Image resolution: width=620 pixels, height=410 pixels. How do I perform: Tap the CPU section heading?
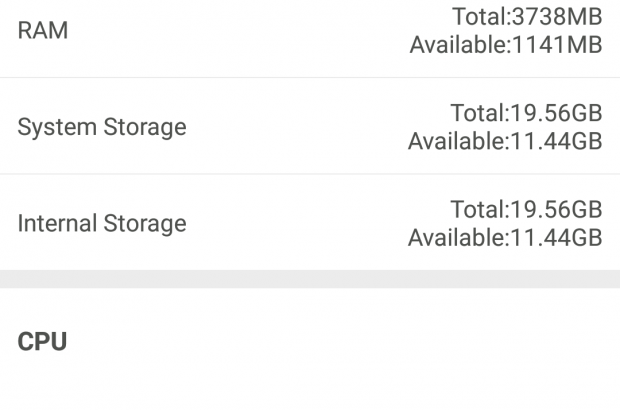[43, 341]
